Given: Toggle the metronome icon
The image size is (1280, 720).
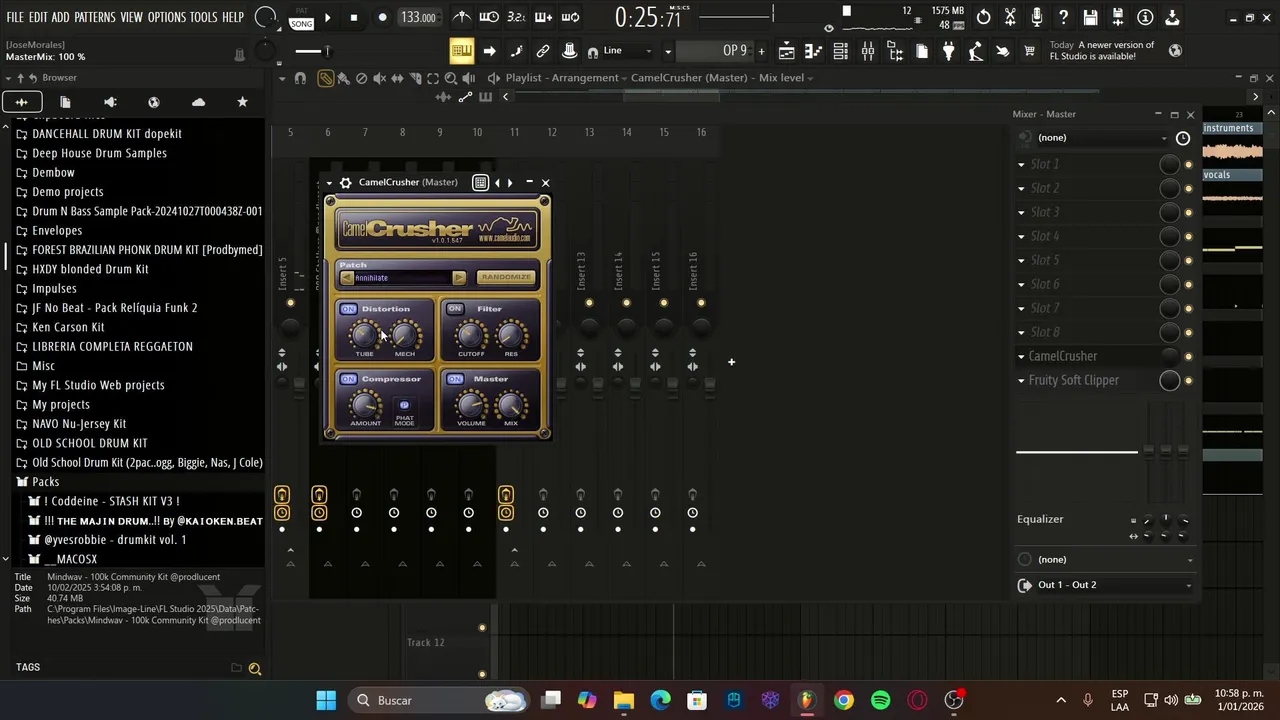Looking at the screenshot, I should click(x=462, y=17).
